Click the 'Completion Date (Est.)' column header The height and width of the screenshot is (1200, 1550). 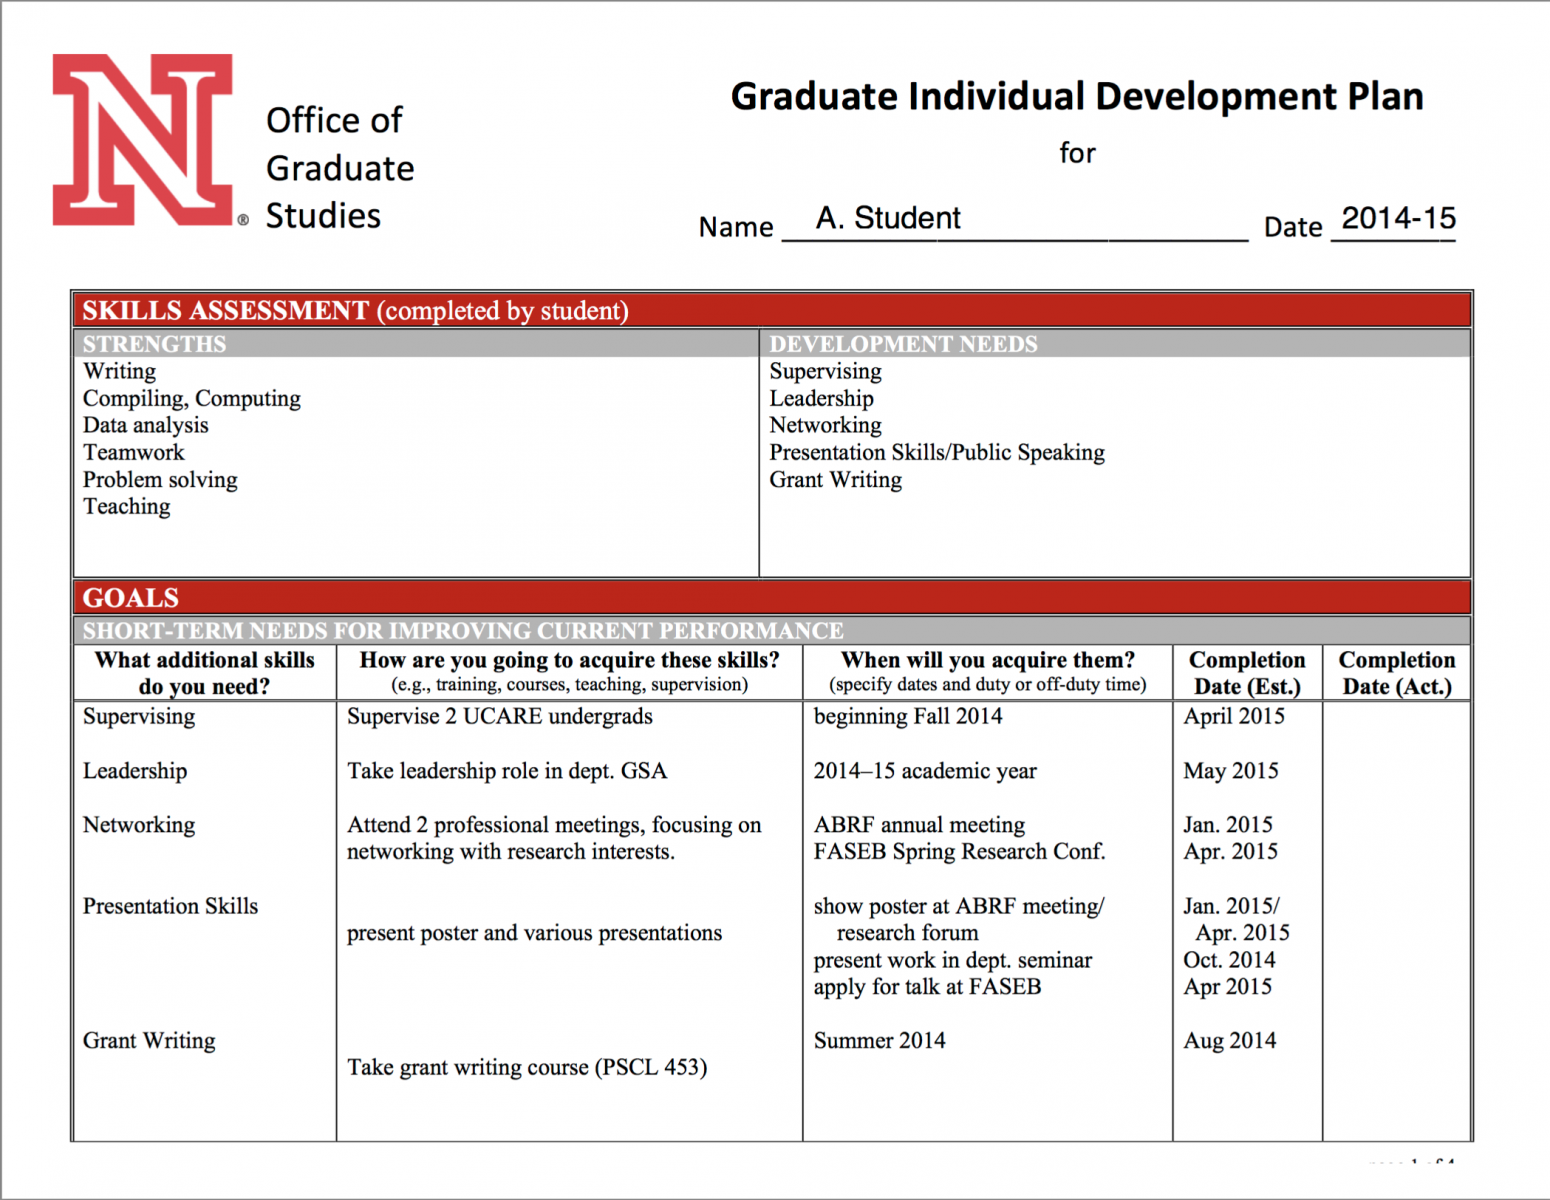1247,673
